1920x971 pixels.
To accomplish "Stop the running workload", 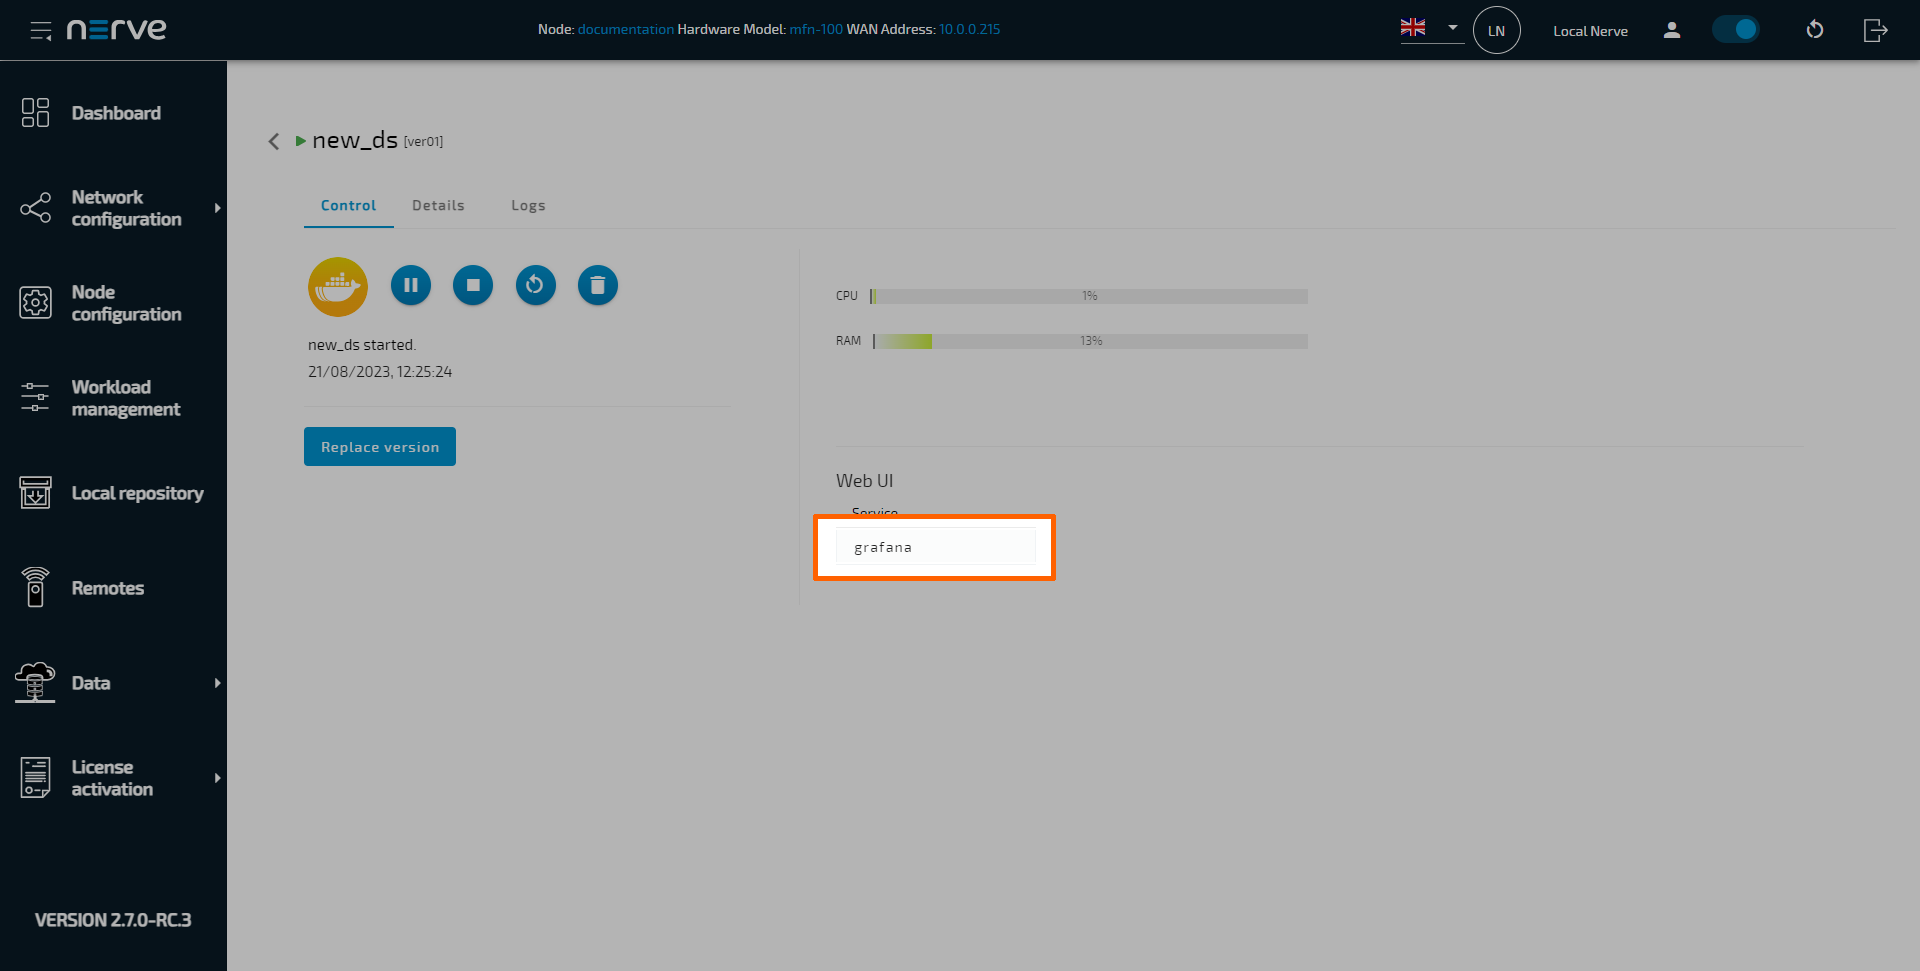I will tap(473, 285).
